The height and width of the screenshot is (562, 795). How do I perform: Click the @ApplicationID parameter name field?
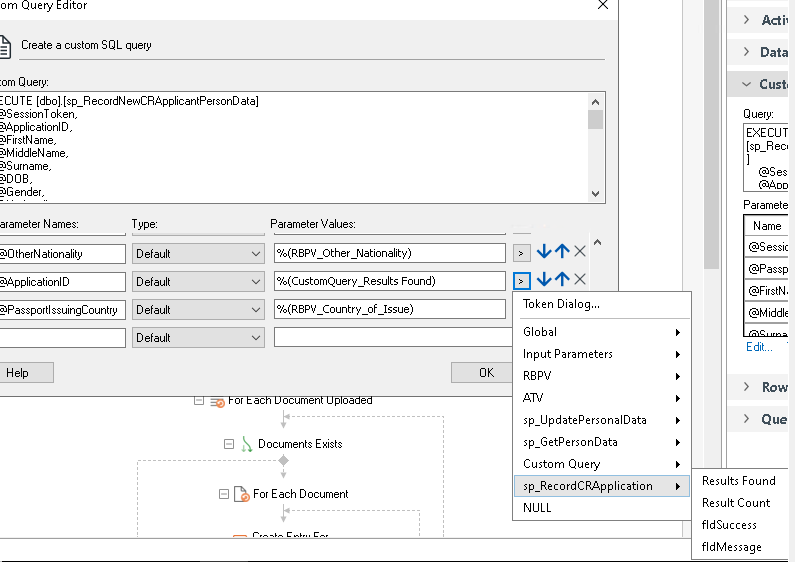62,282
